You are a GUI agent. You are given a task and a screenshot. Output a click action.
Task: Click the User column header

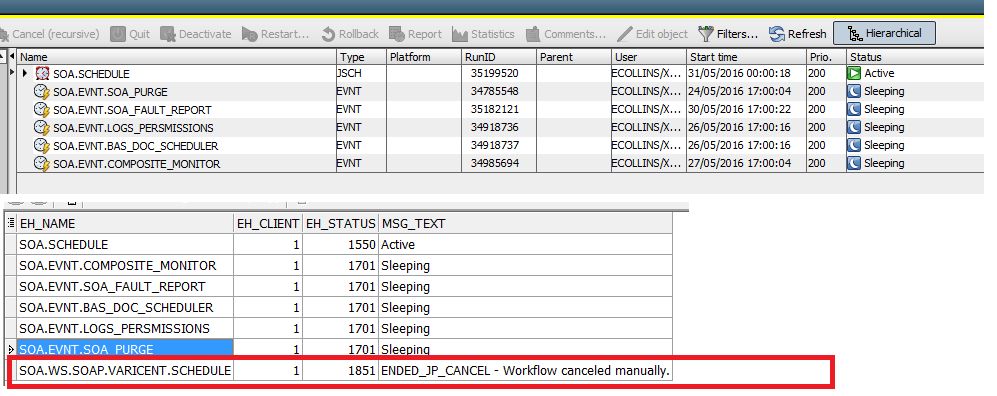click(649, 57)
